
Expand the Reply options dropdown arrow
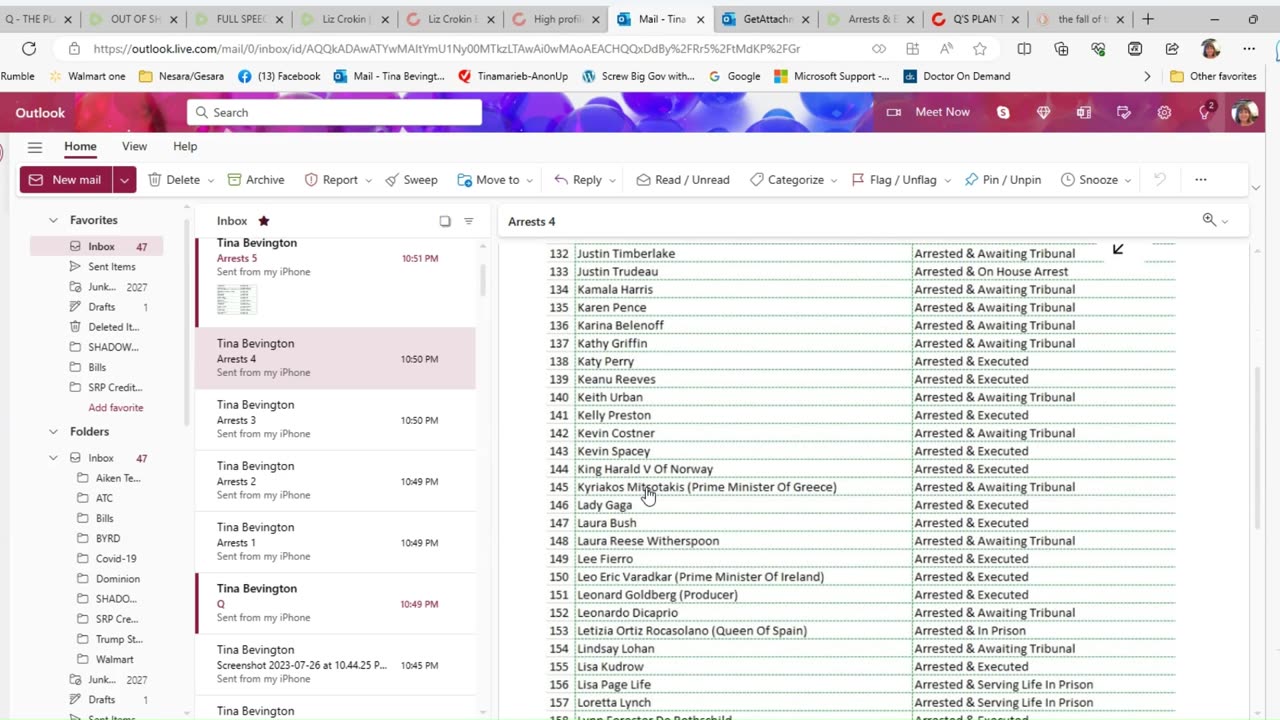pos(612,181)
